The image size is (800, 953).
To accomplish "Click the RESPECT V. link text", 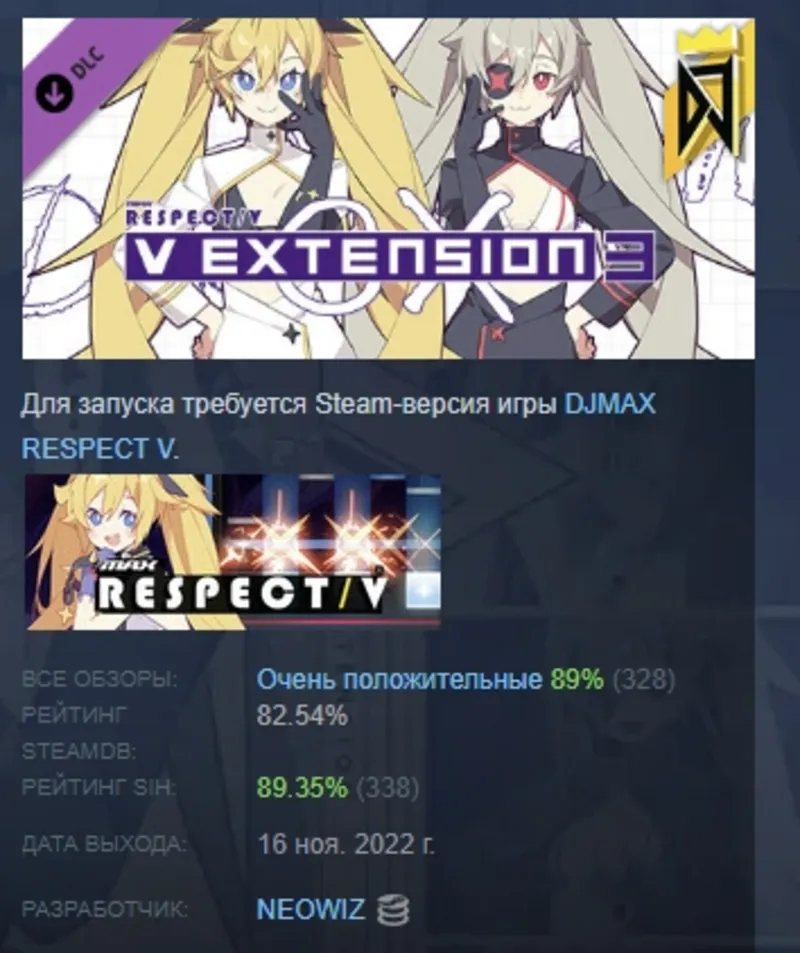I will point(100,449).
